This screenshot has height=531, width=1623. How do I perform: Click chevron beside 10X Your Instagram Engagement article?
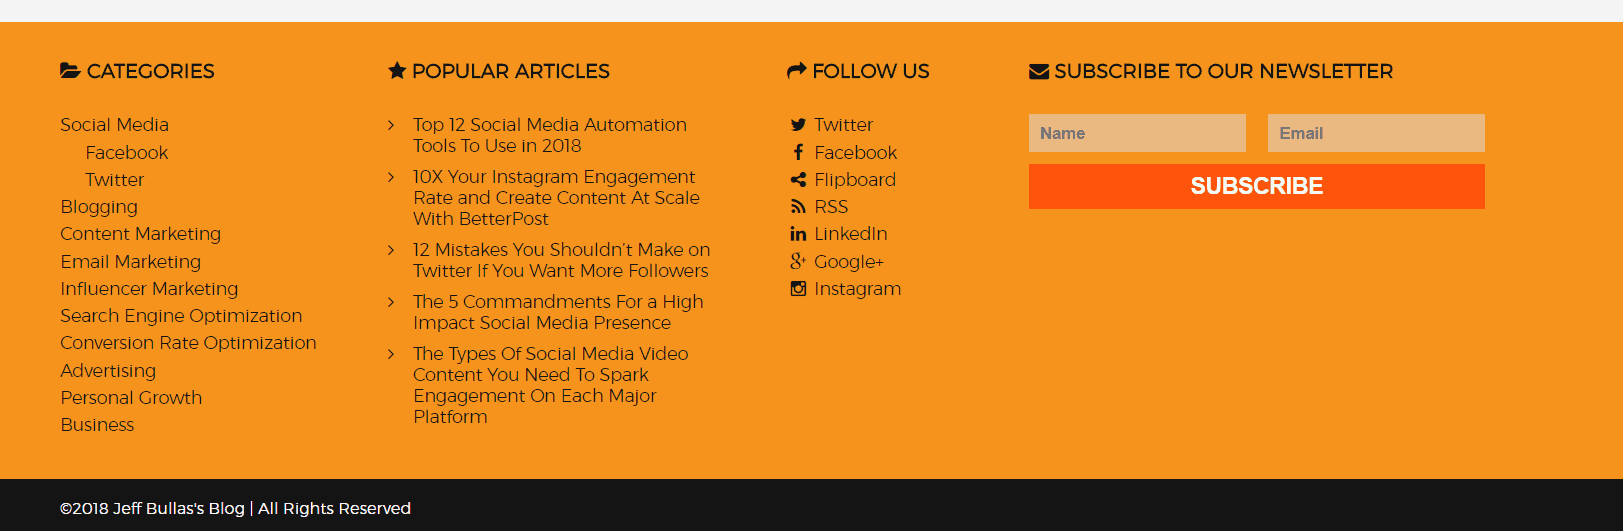[x=391, y=177]
